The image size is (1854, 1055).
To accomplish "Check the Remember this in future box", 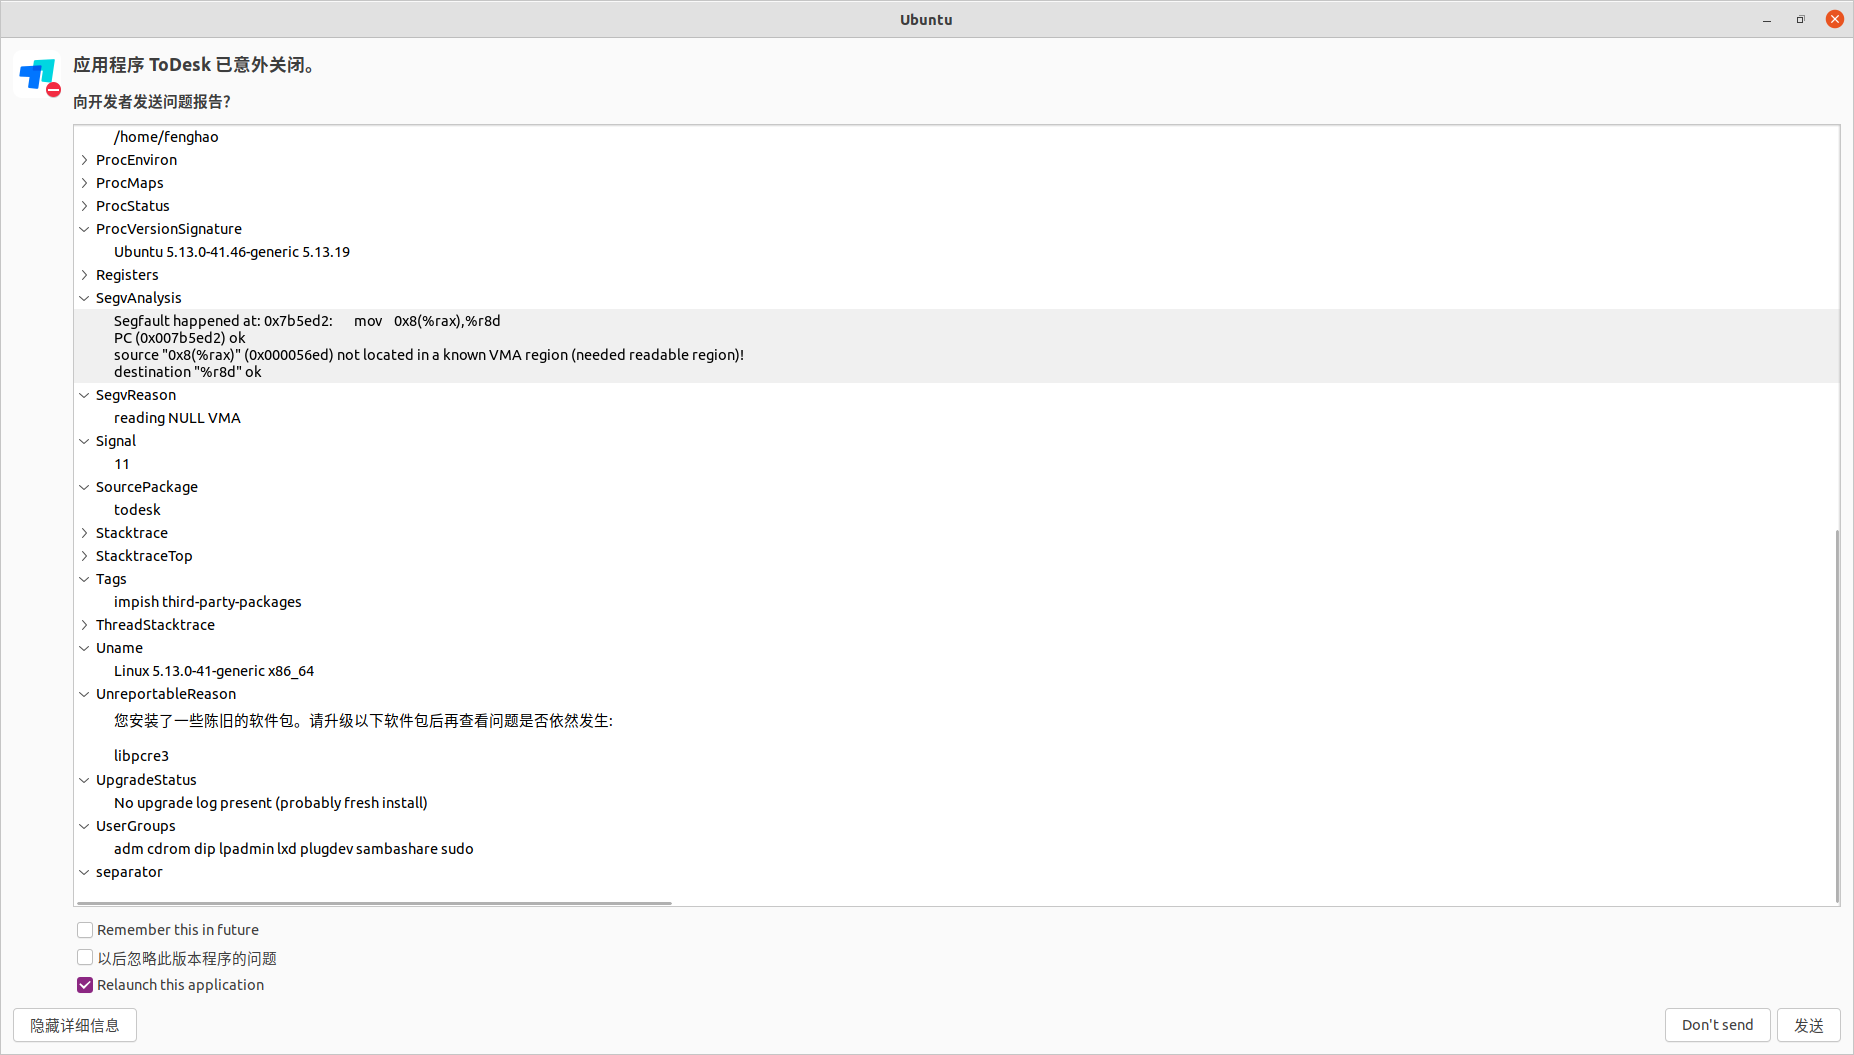I will tap(85, 930).
